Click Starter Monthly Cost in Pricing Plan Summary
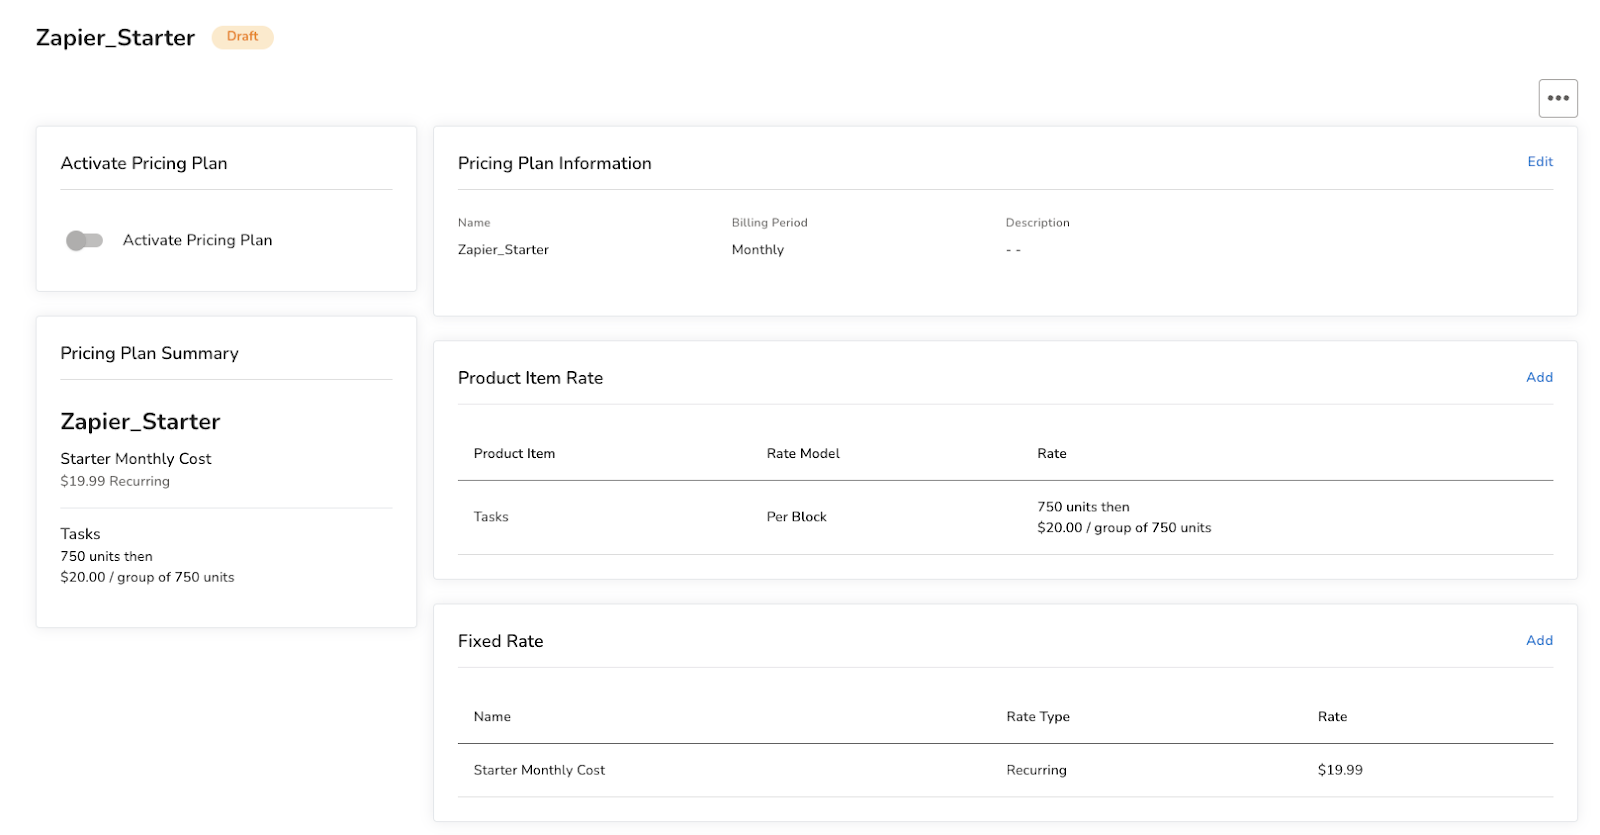This screenshot has height=835, width=1600. tap(136, 459)
